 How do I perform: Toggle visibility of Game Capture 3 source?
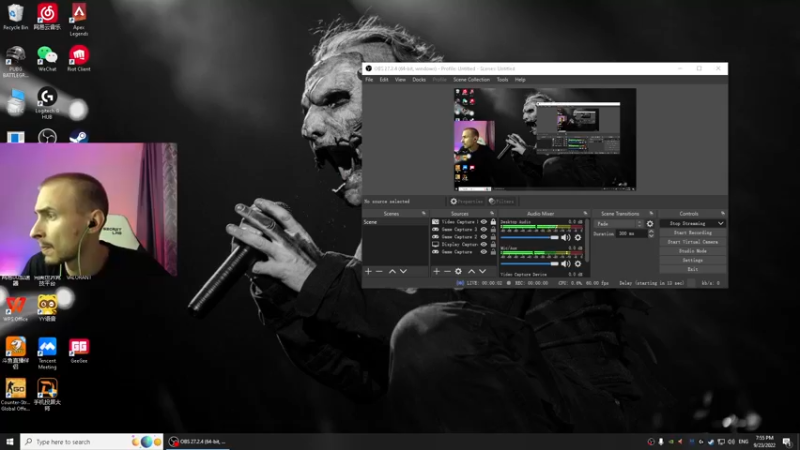tap(484, 230)
